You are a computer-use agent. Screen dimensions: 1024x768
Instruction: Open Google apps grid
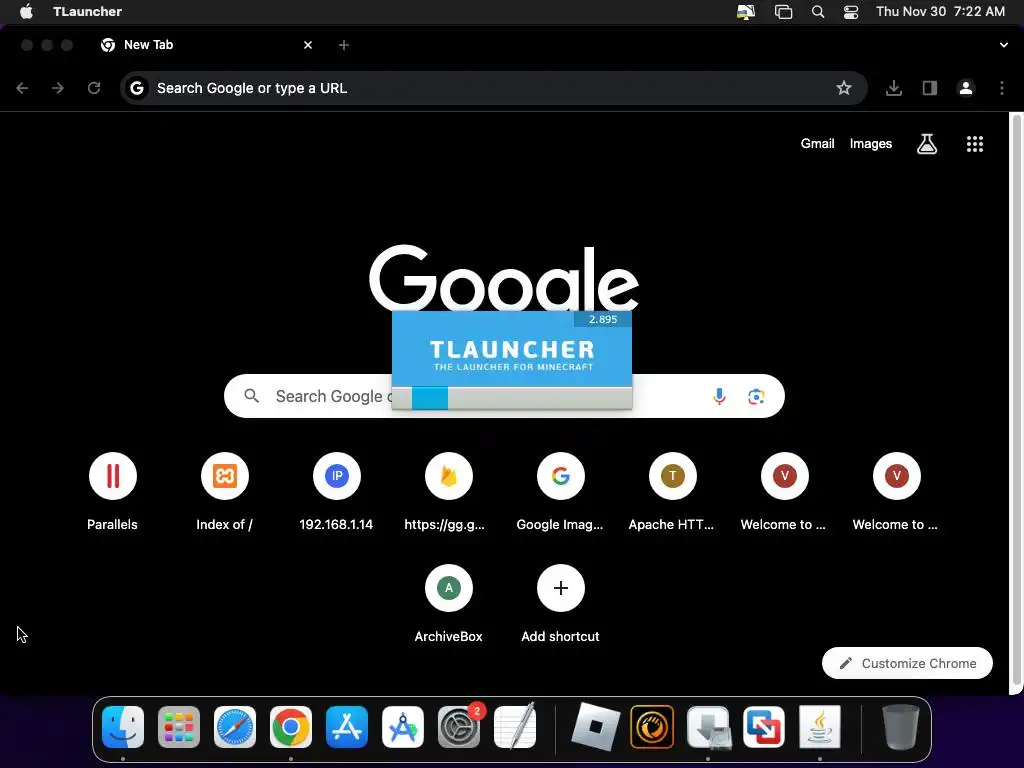[x=974, y=144]
